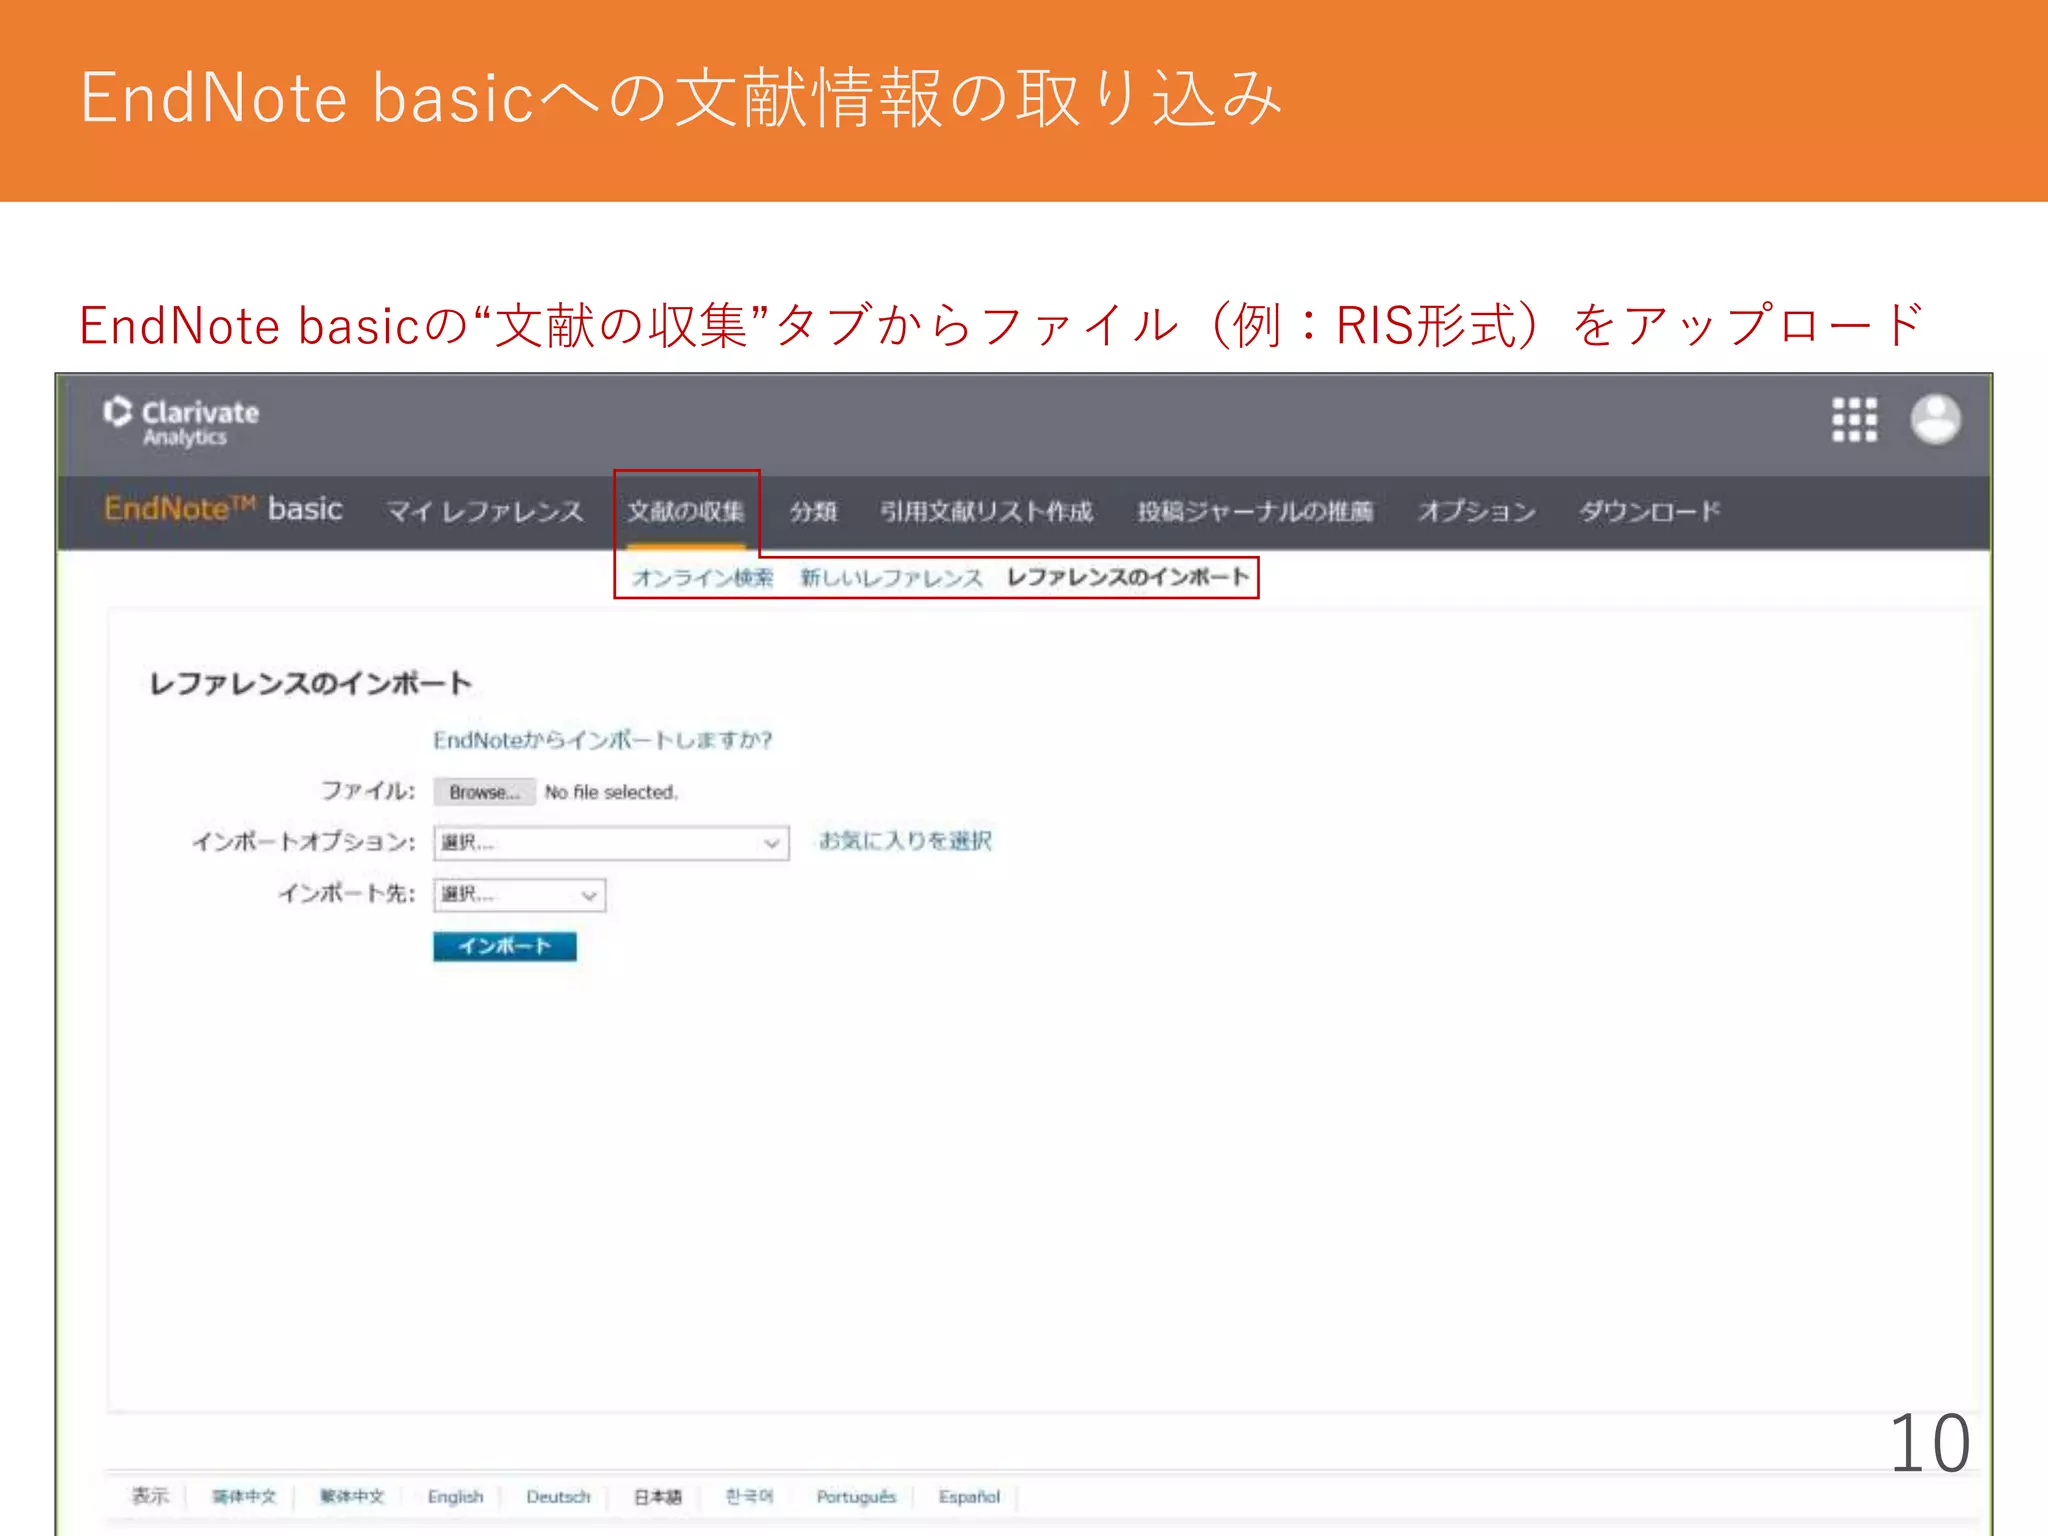Click the お気に入りを選択 link
This screenshot has width=2048, height=1536.
point(905,841)
